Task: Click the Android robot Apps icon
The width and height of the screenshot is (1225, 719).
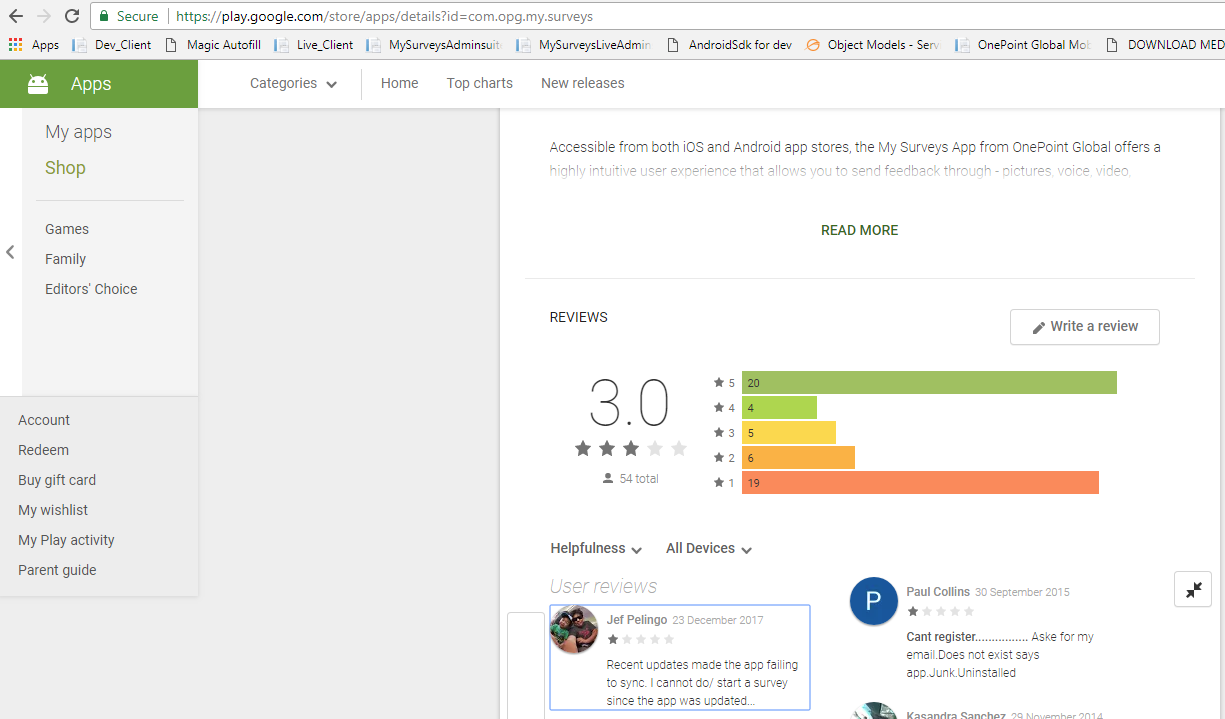Action: pyautogui.click(x=38, y=84)
